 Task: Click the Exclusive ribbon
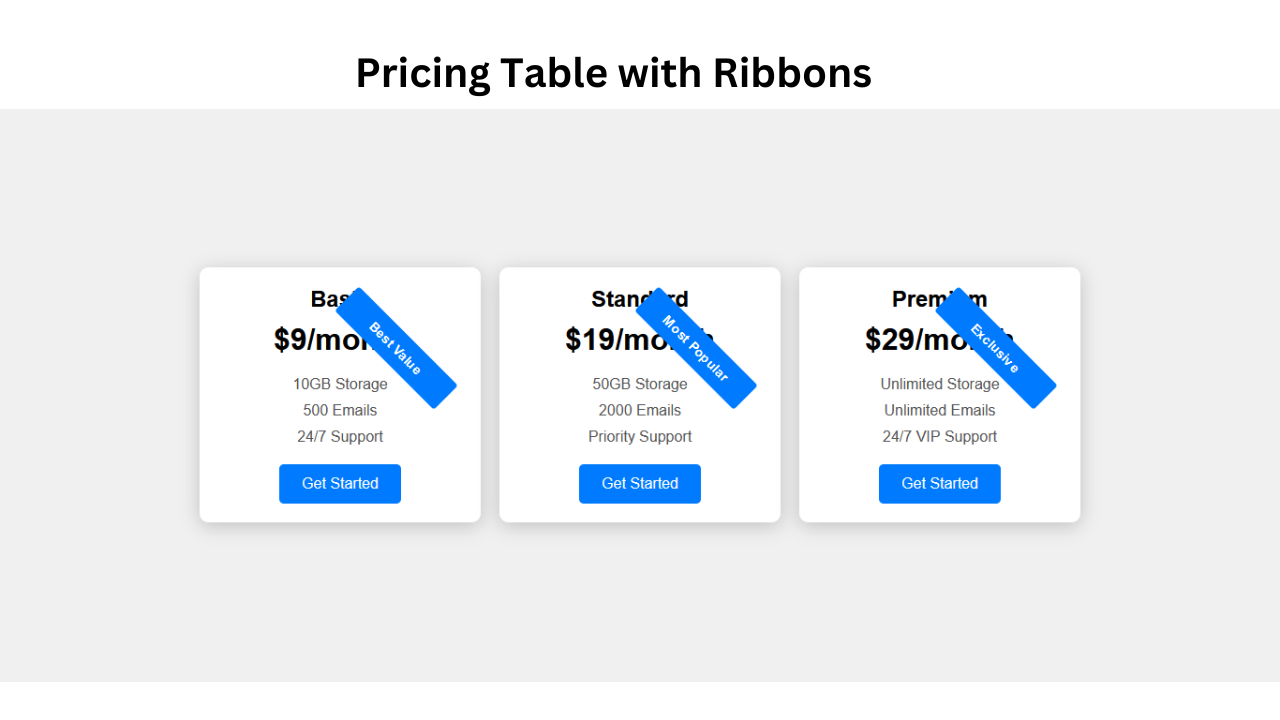(x=996, y=348)
